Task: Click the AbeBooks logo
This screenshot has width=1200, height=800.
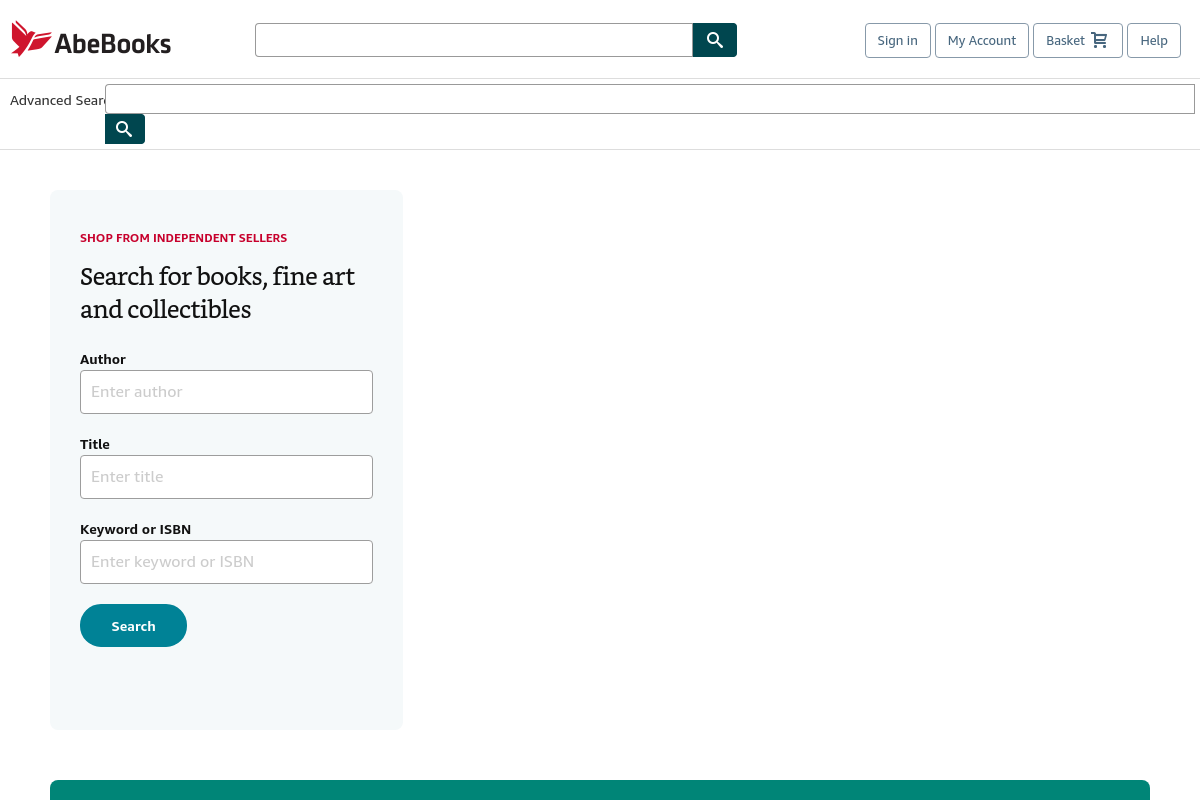Action: point(91,40)
